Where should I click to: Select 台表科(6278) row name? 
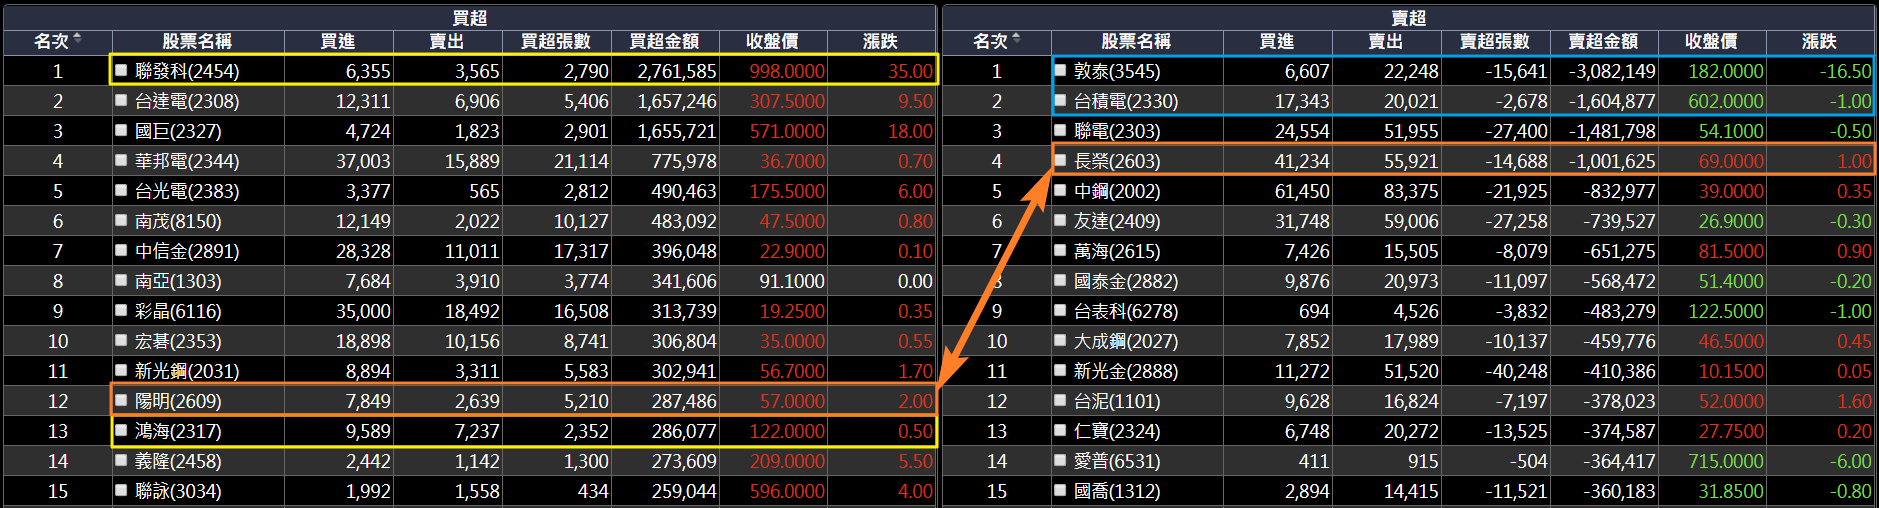click(x=1126, y=311)
